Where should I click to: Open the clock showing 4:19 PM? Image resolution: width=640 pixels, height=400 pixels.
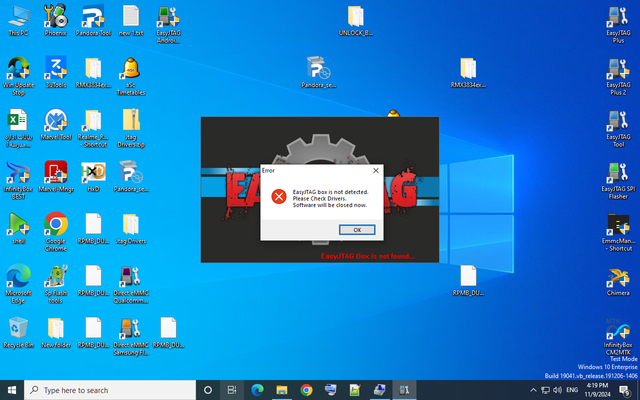tap(597, 390)
